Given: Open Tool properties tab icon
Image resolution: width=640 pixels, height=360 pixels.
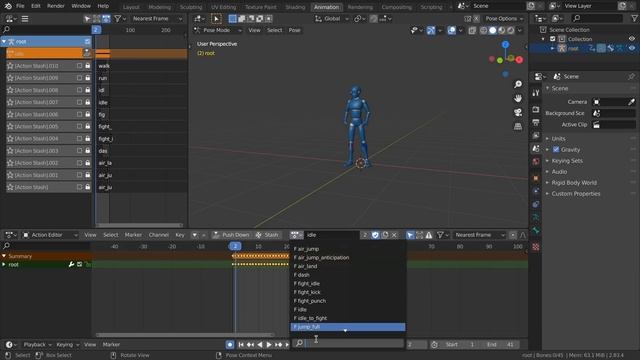Looking at the screenshot, I should 536,93.
